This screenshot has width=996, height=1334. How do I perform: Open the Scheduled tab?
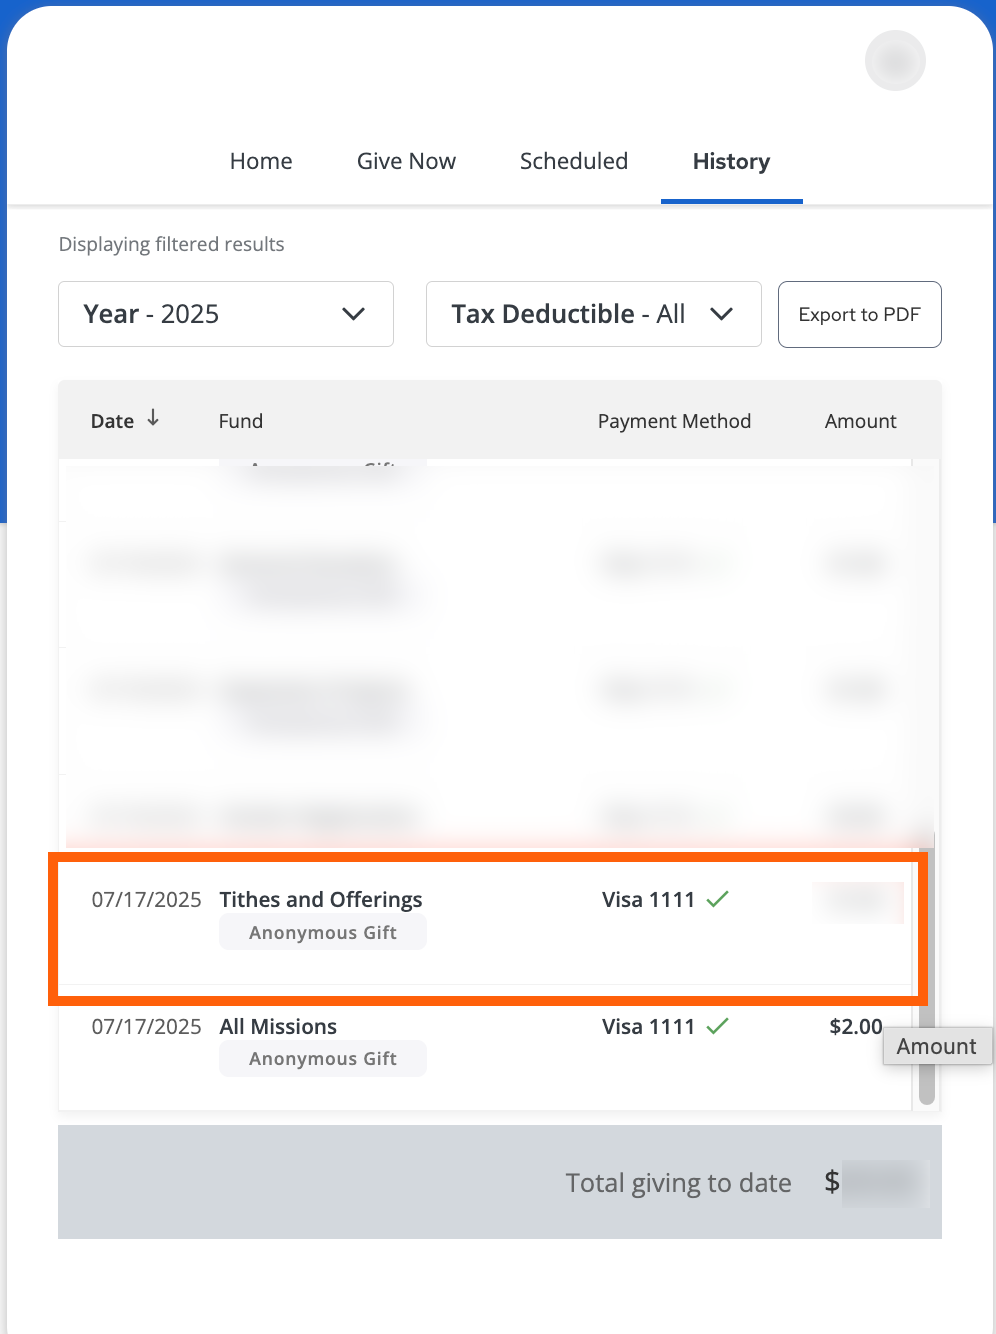(x=574, y=161)
